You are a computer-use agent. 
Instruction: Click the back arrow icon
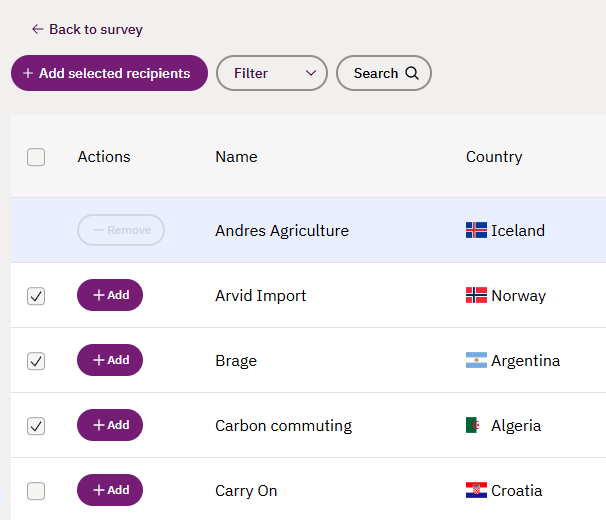pos(38,29)
